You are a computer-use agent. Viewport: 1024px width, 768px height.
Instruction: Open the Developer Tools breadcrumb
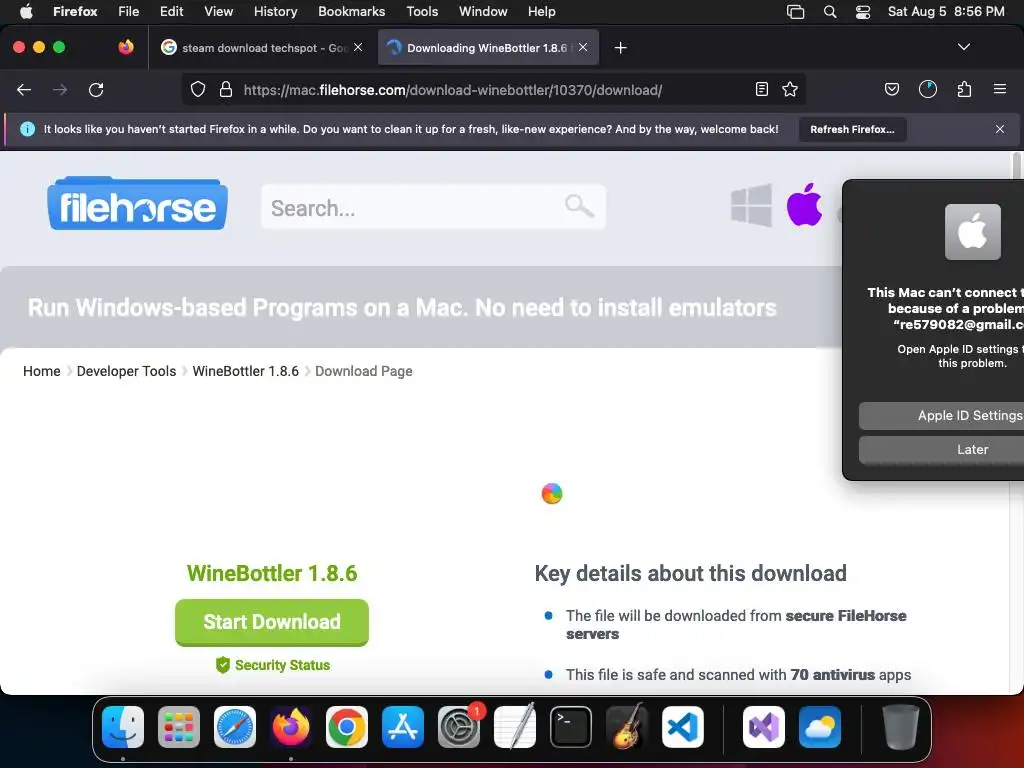tap(127, 371)
